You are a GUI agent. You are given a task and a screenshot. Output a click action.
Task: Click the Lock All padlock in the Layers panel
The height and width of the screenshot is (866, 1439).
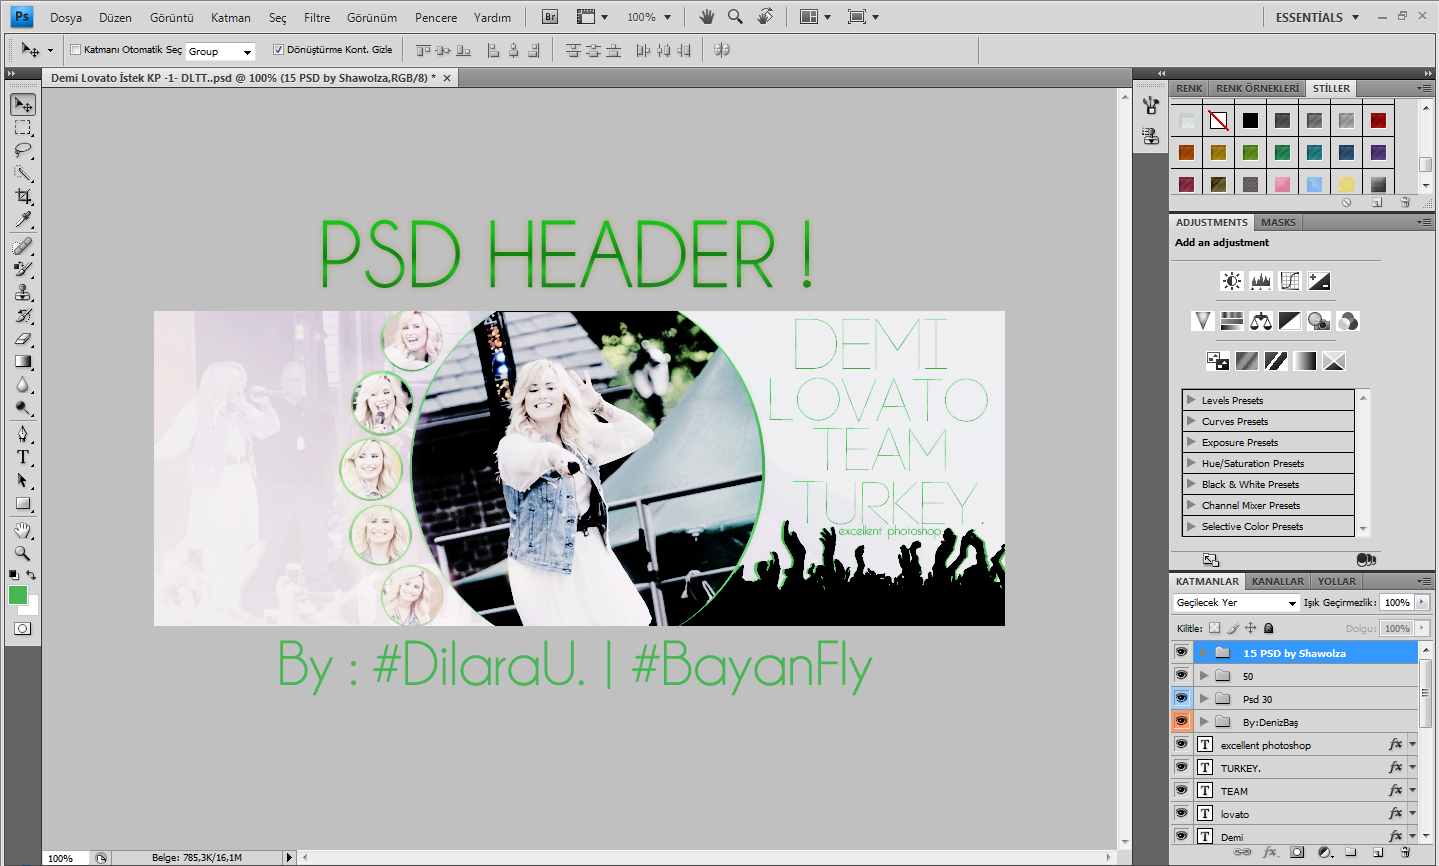[1268, 627]
